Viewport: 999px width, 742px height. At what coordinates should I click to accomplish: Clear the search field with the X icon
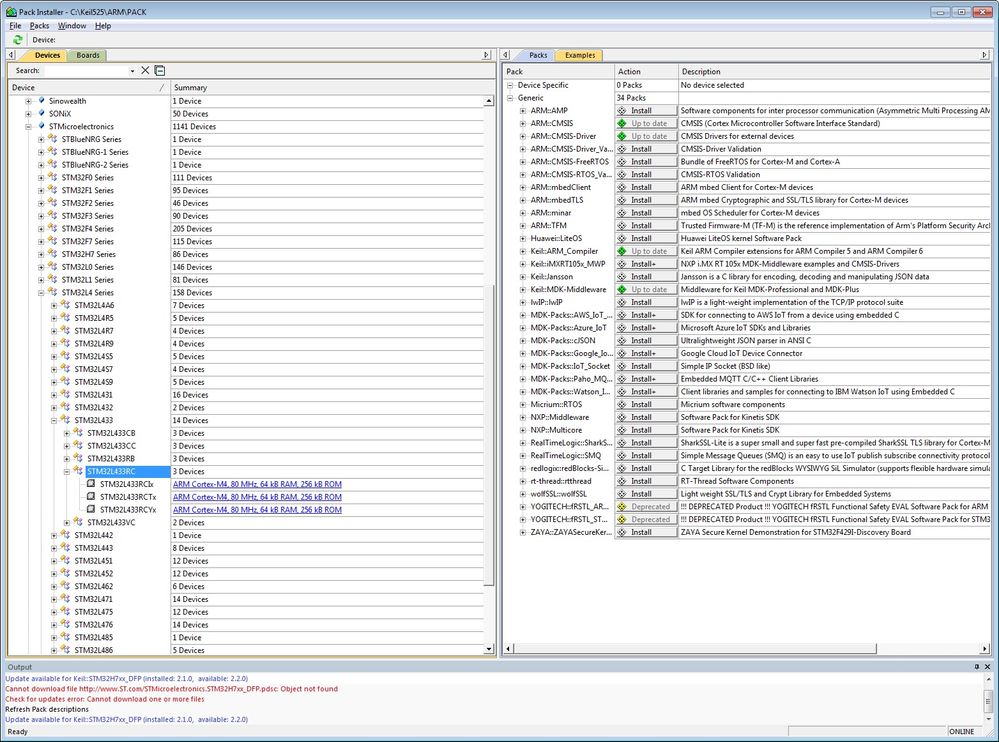(x=145, y=70)
